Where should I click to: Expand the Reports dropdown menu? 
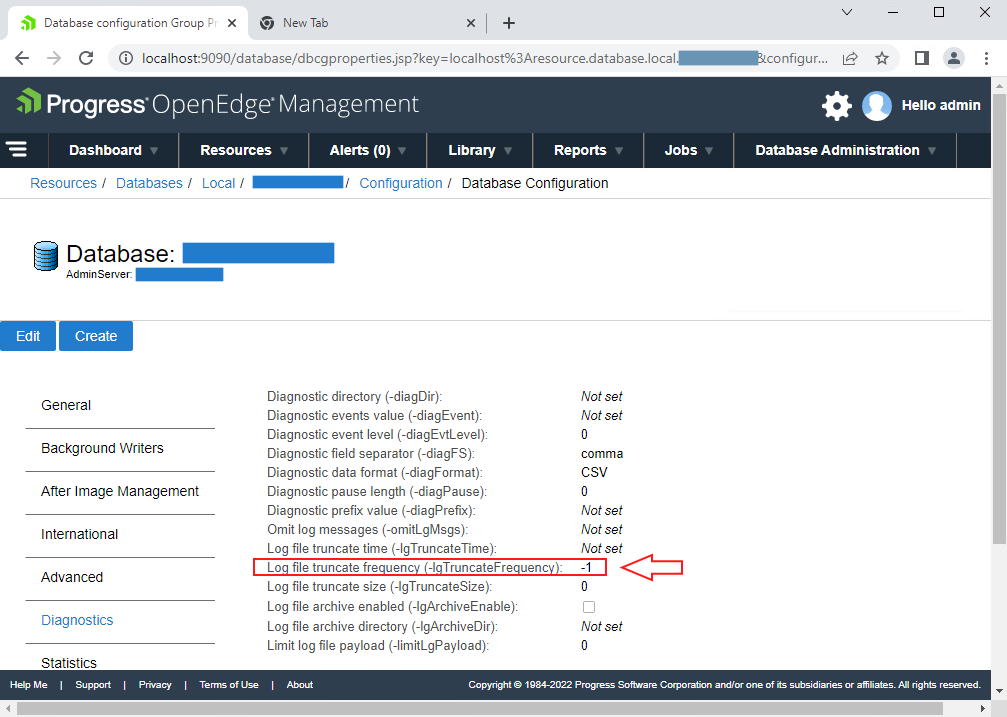pyautogui.click(x=588, y=150)
